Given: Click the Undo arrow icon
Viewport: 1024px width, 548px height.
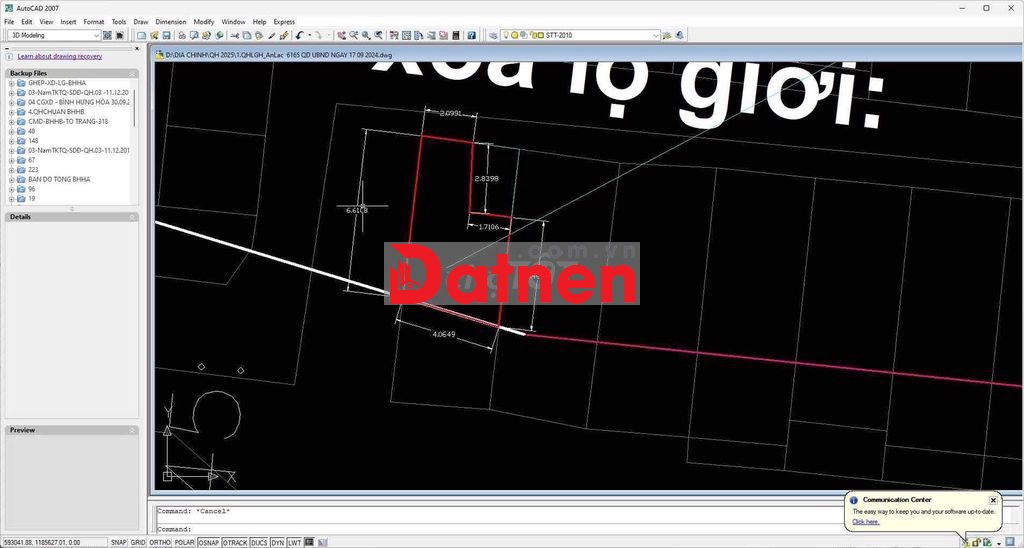Looking at the screenshot, I should [299, 35].
